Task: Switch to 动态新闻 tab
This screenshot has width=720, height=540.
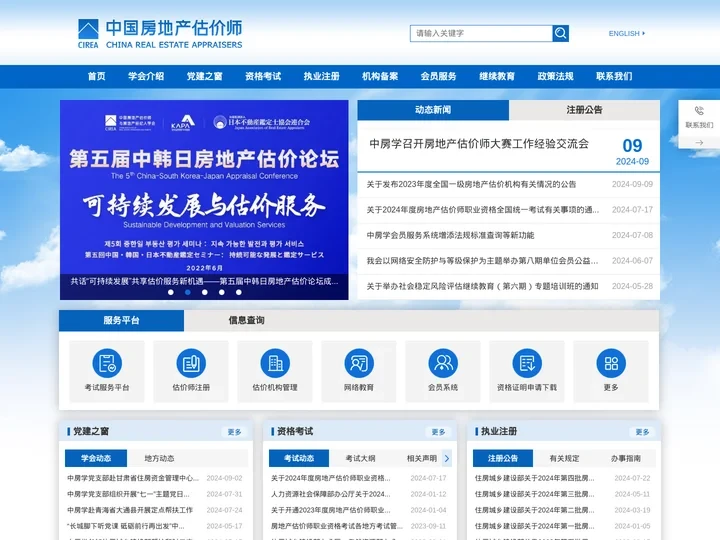Action: (433, 110)
